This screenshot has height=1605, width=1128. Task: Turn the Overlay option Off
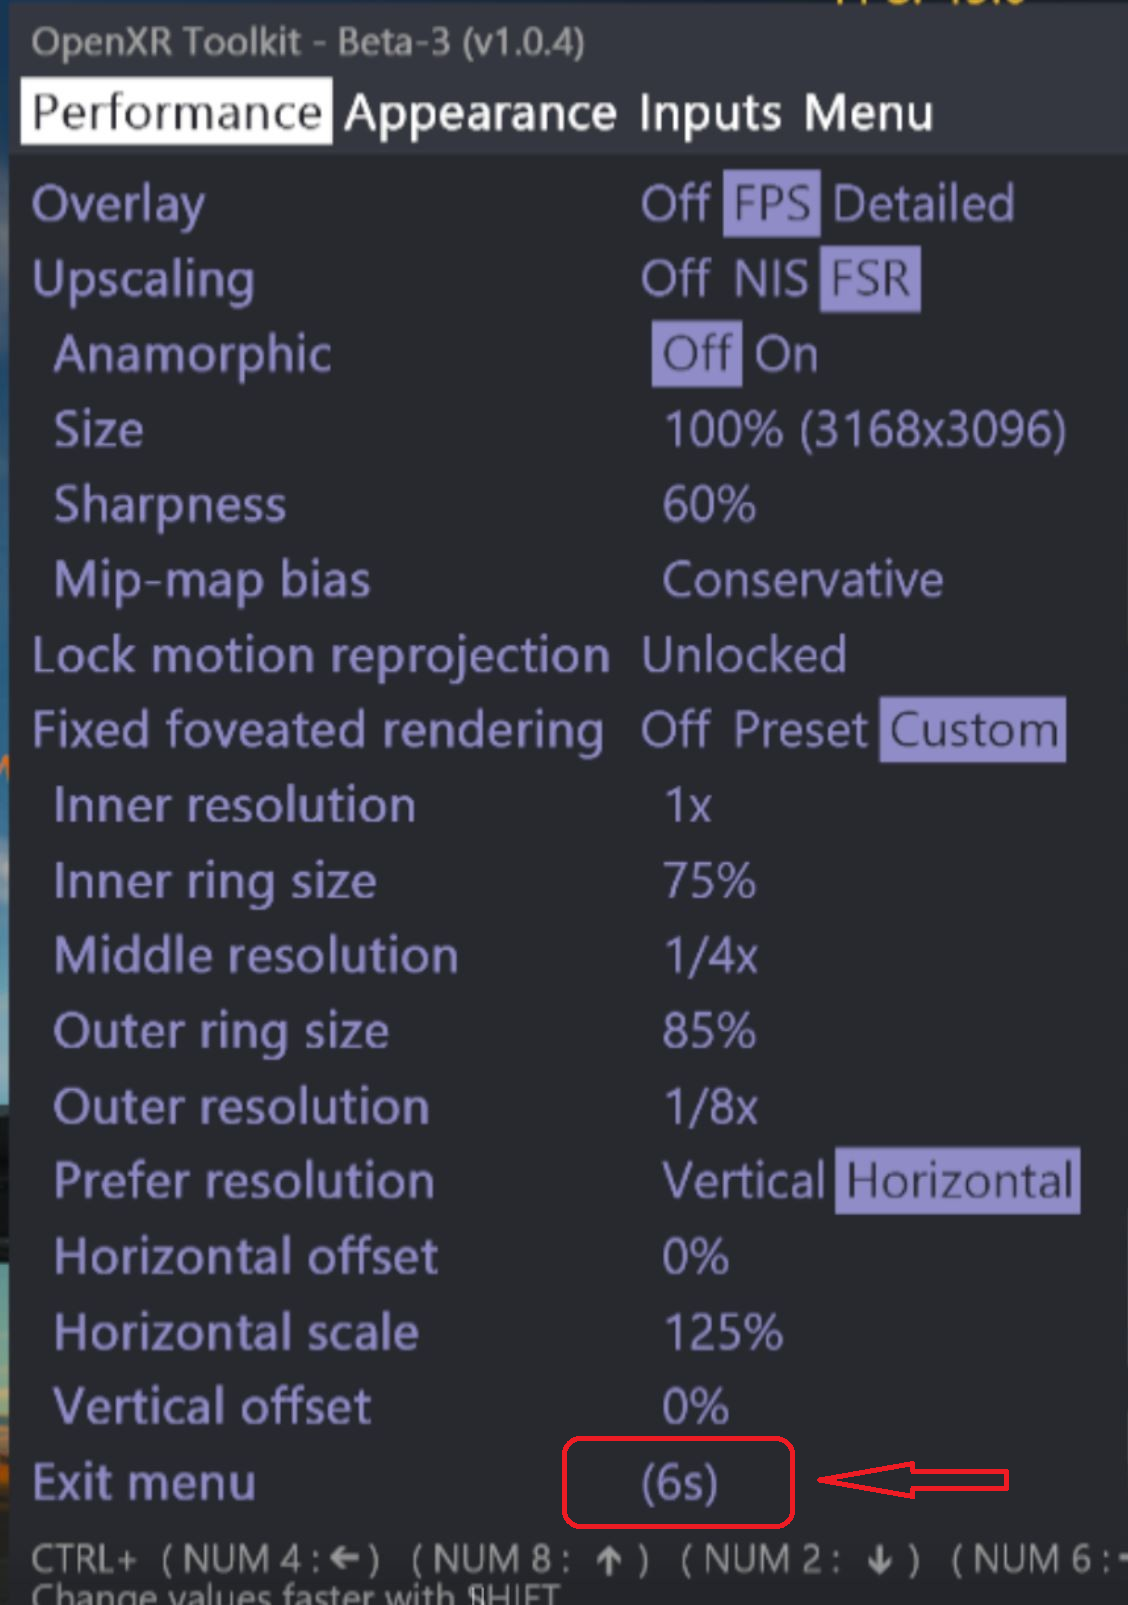click(x=675, y=204)
